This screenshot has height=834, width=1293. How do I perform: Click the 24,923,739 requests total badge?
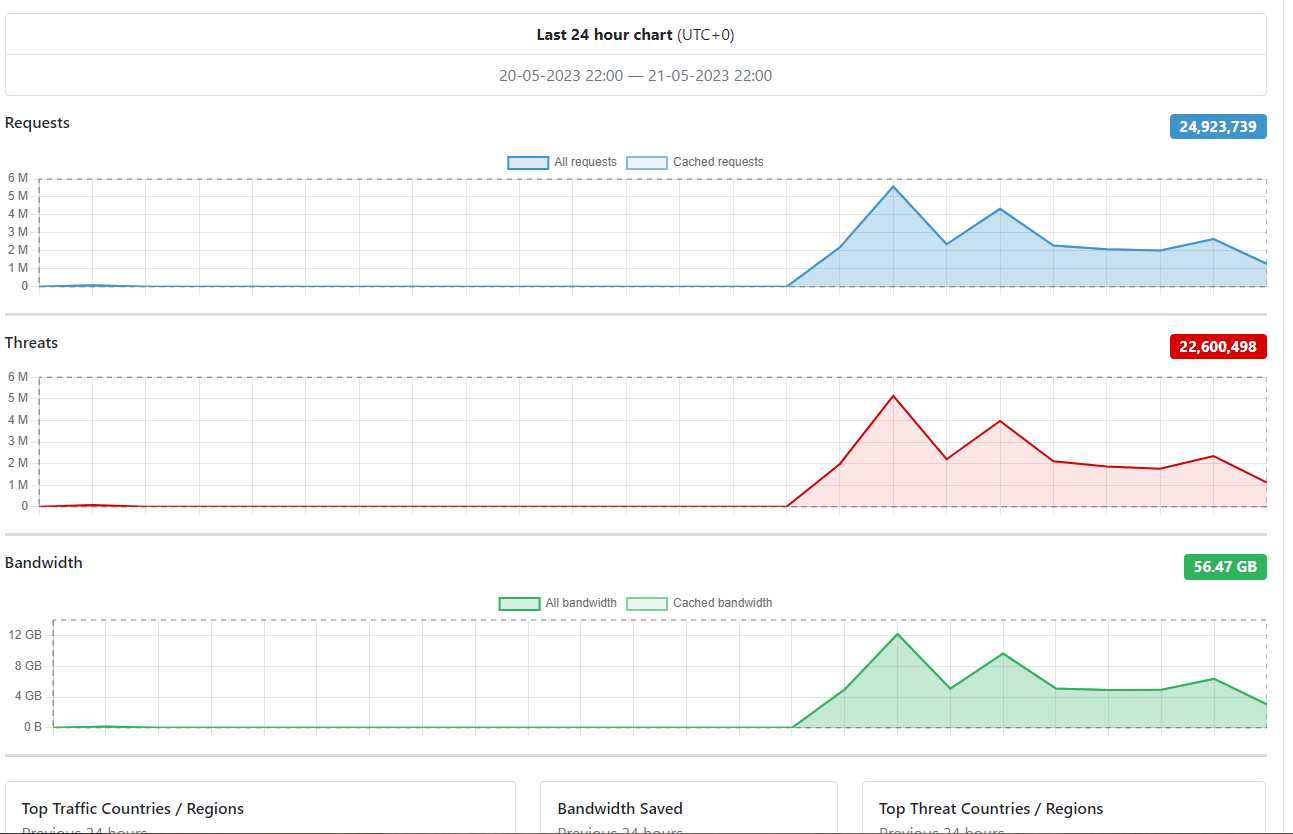[x=1218, y=127]
